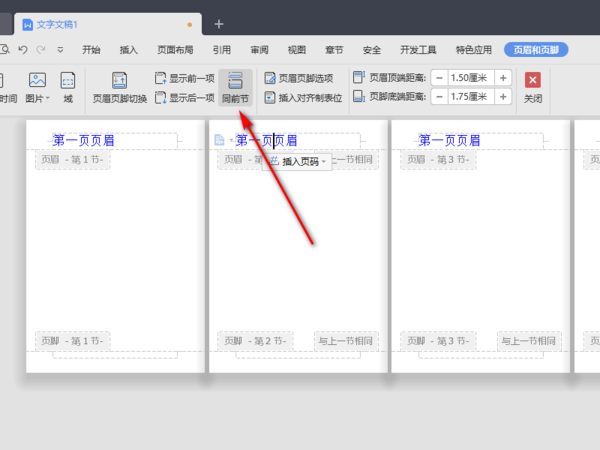
Task: Open the 特色应用 tab
Action: tap(474, 50)
